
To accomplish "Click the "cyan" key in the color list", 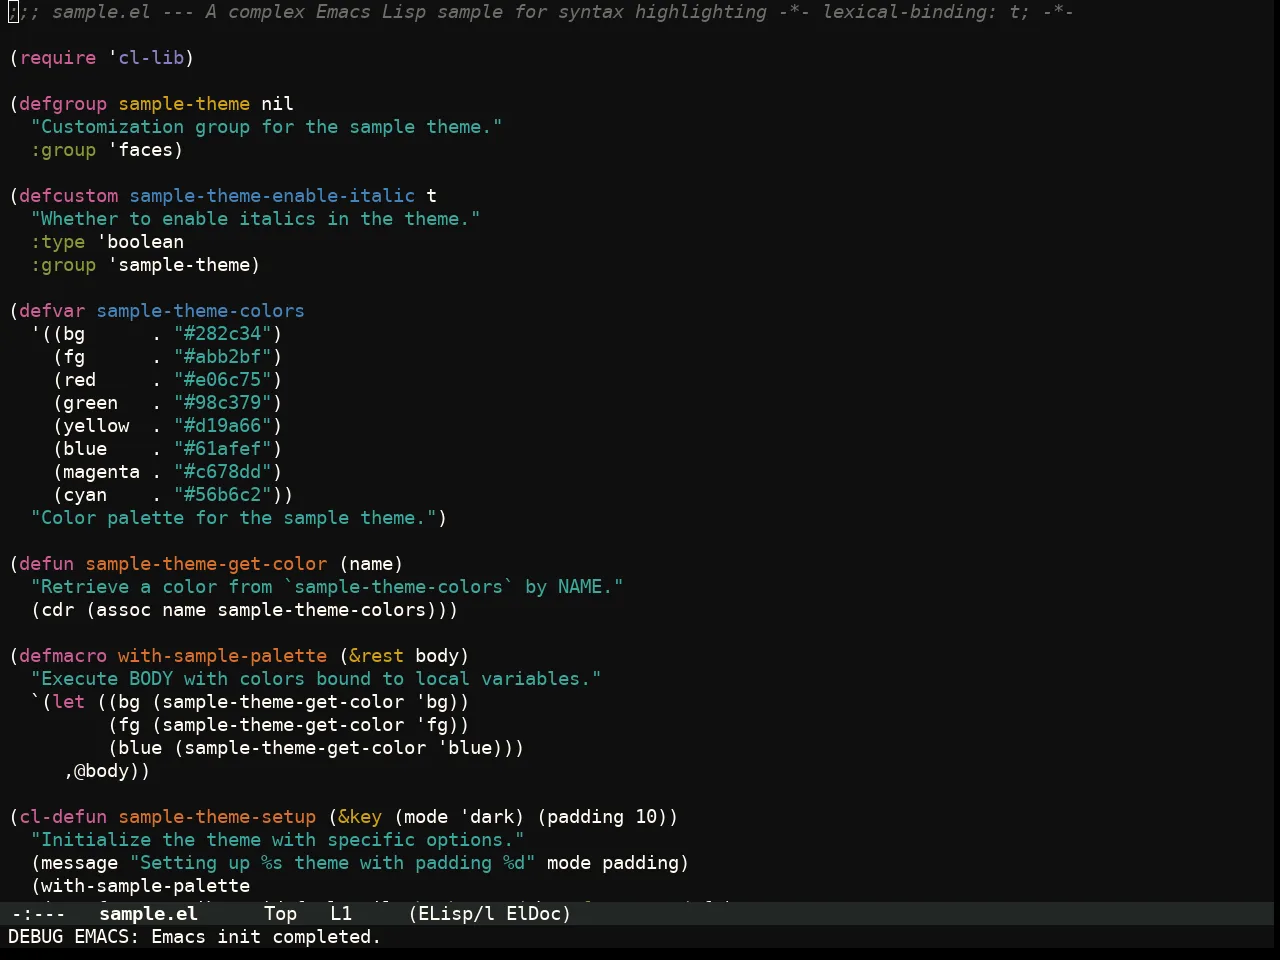I will coord(85,495).
